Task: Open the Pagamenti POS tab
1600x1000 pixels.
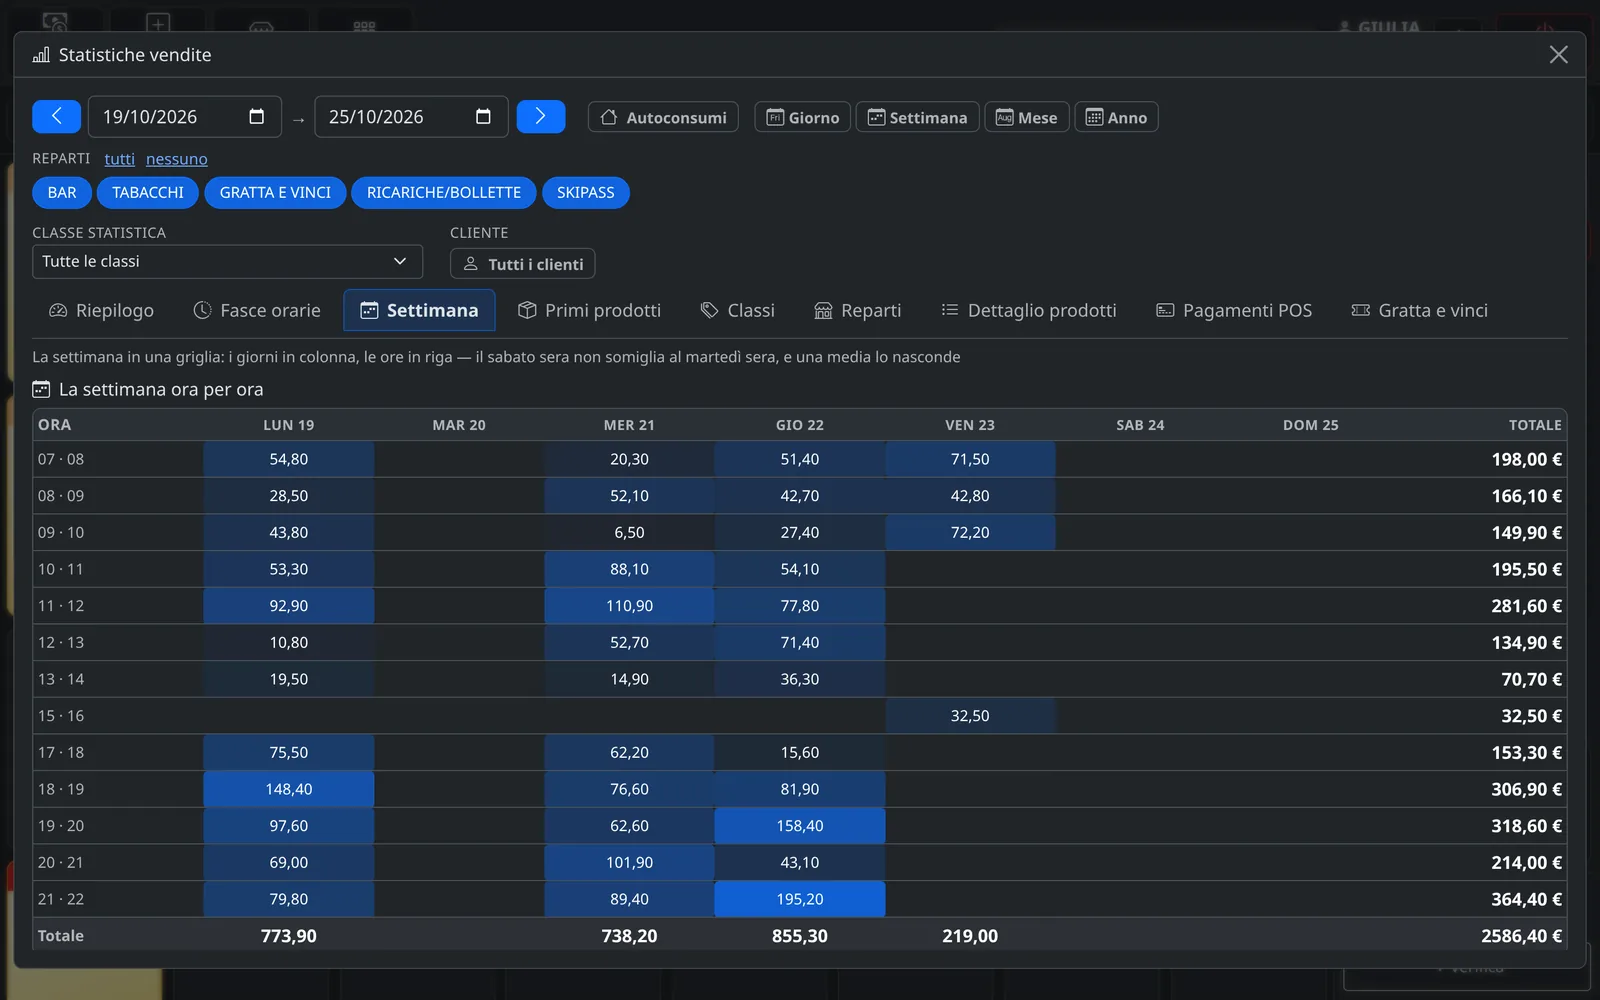Action: point(1233,311)
